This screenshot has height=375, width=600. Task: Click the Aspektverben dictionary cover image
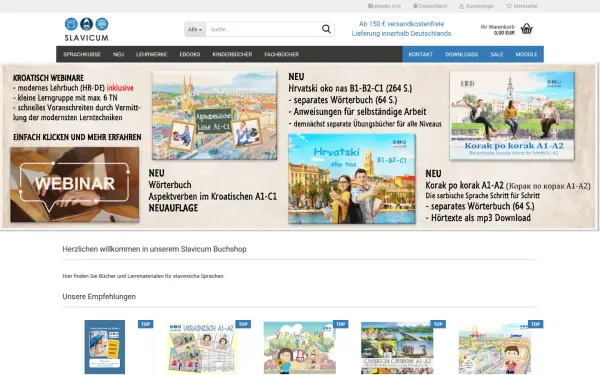coord(214,116)
